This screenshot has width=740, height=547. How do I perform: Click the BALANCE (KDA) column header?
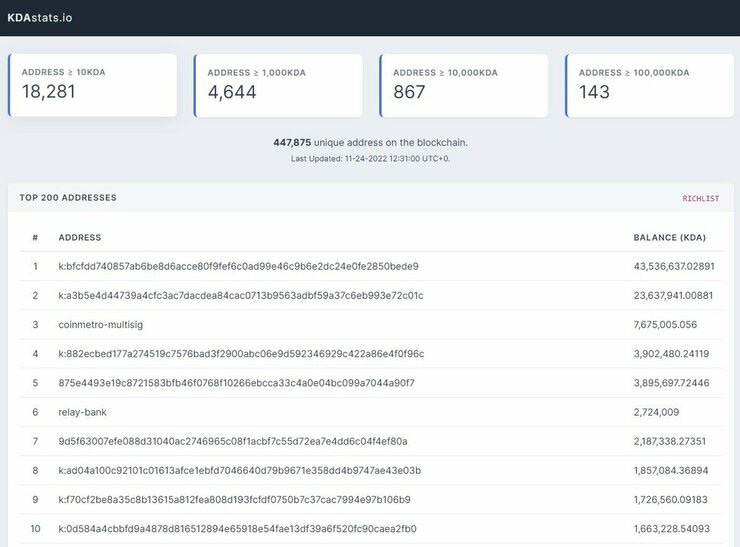coord(670,237)
